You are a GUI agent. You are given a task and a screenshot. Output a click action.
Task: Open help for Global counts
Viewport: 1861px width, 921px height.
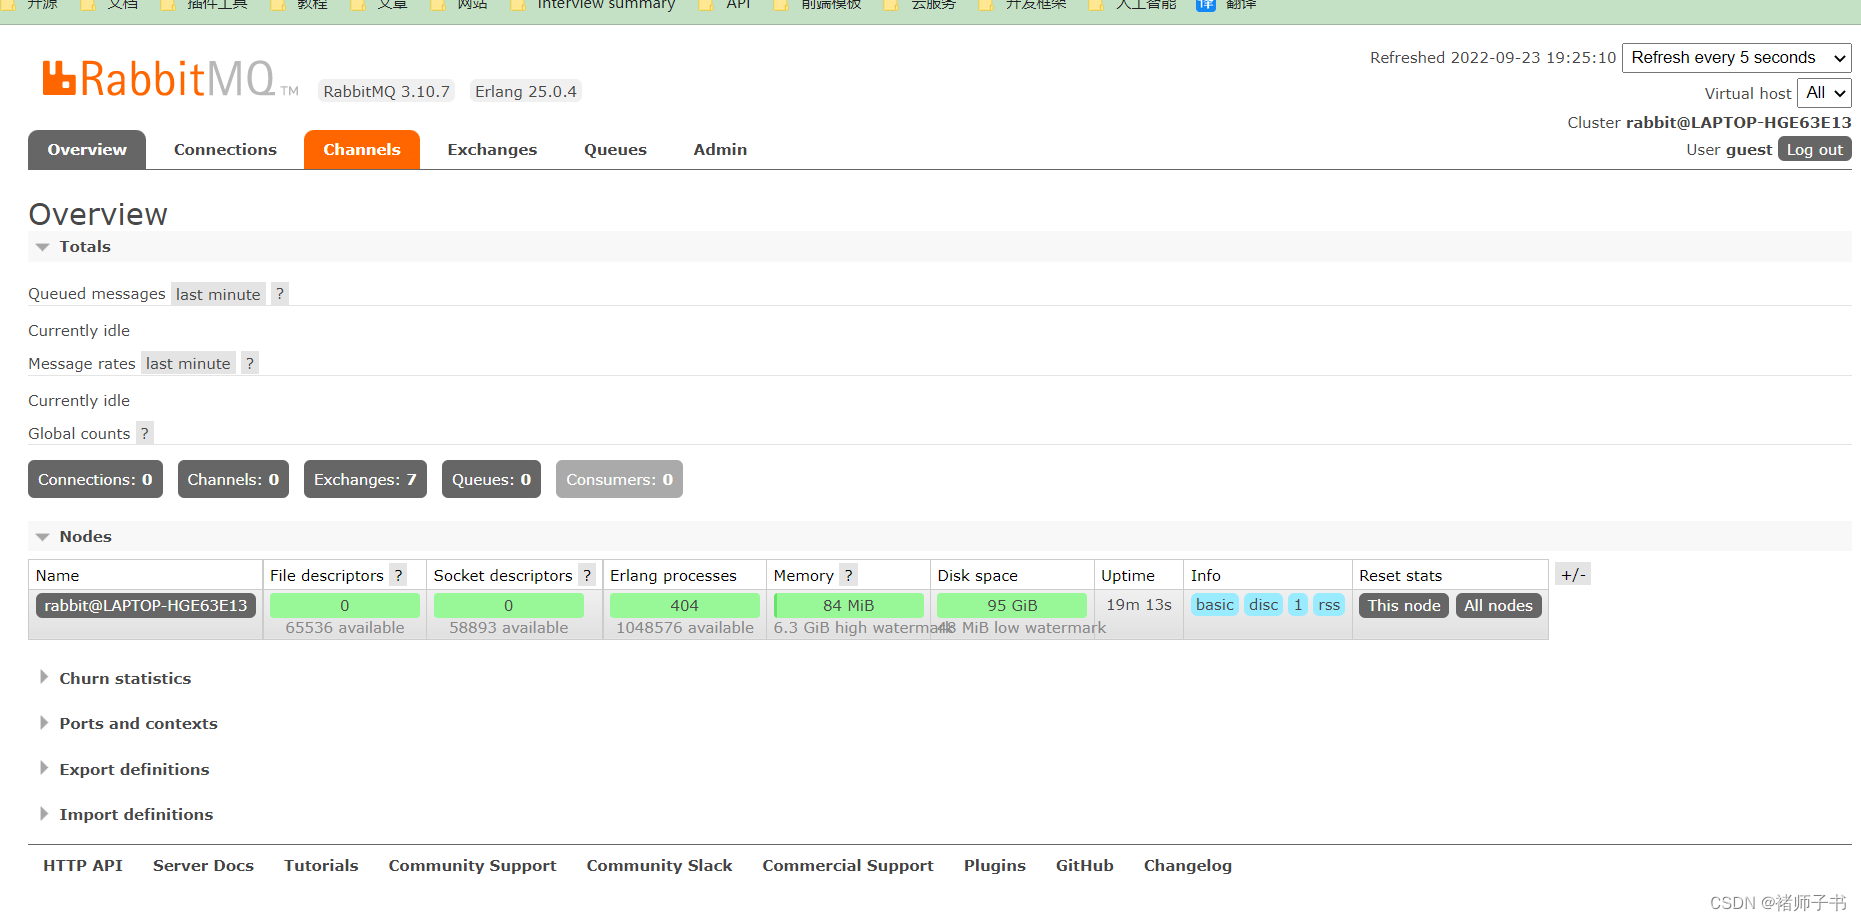(145, 433)
